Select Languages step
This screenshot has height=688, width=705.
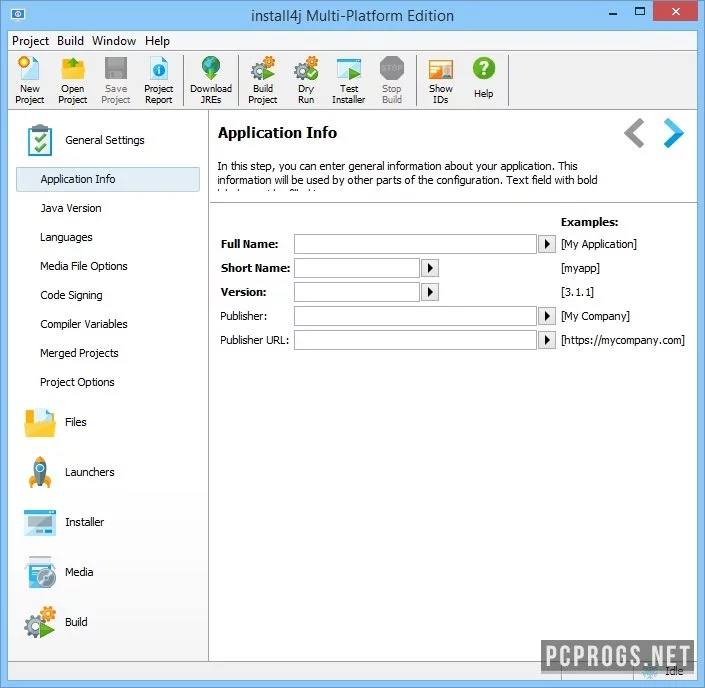(66, 237)
